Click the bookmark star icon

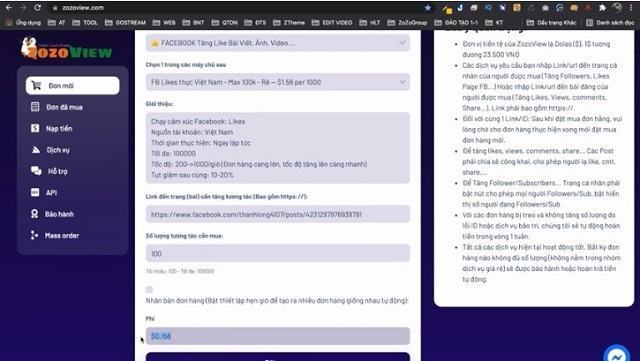coord(427,7)
